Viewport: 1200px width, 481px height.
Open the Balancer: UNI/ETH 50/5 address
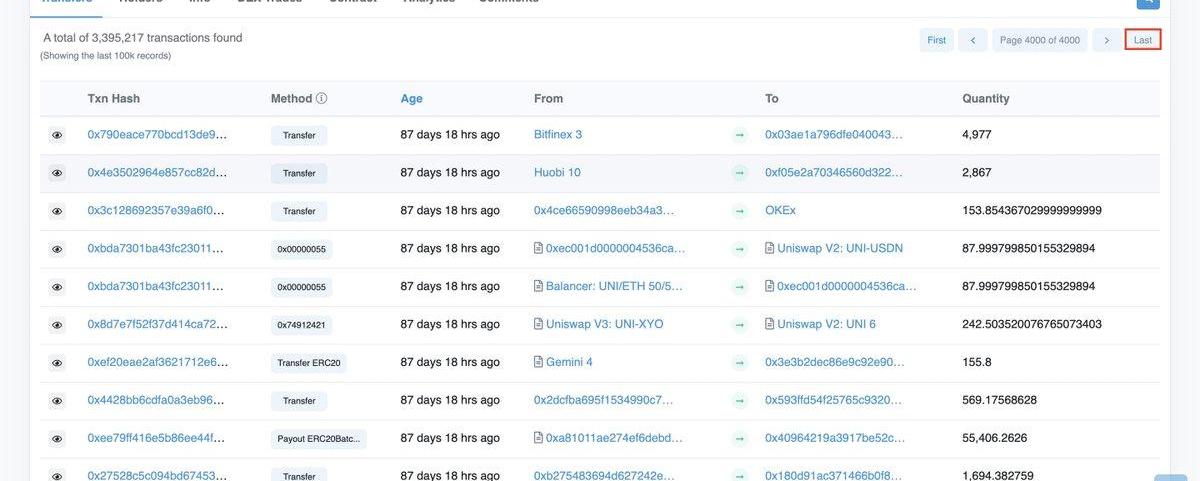(x=614, y=286)
